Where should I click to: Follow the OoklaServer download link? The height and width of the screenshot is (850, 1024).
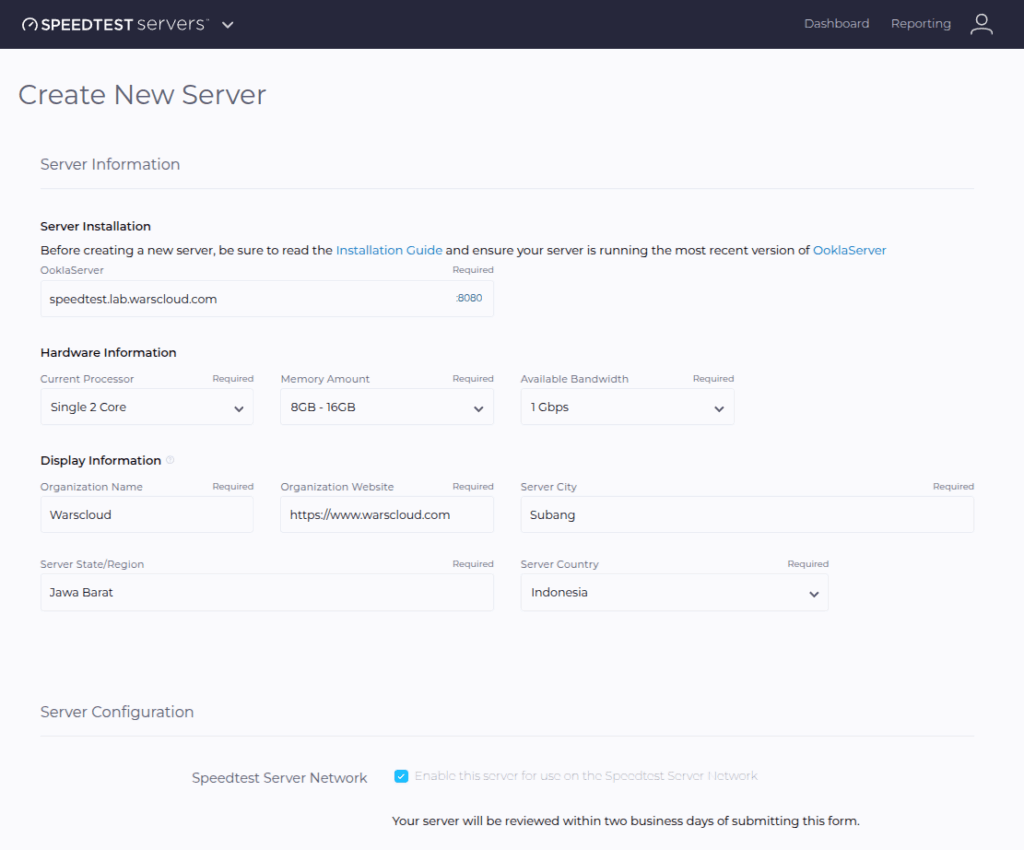click(849, 250)
